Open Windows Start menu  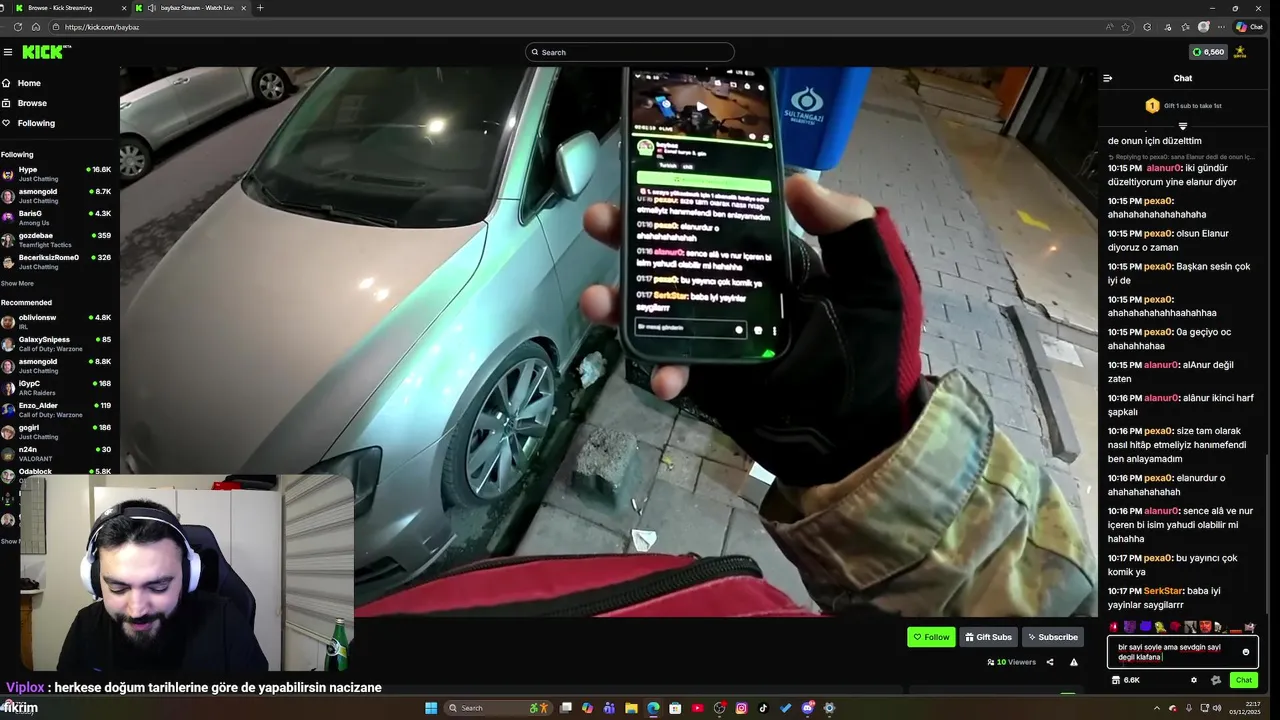pos(431,708)
